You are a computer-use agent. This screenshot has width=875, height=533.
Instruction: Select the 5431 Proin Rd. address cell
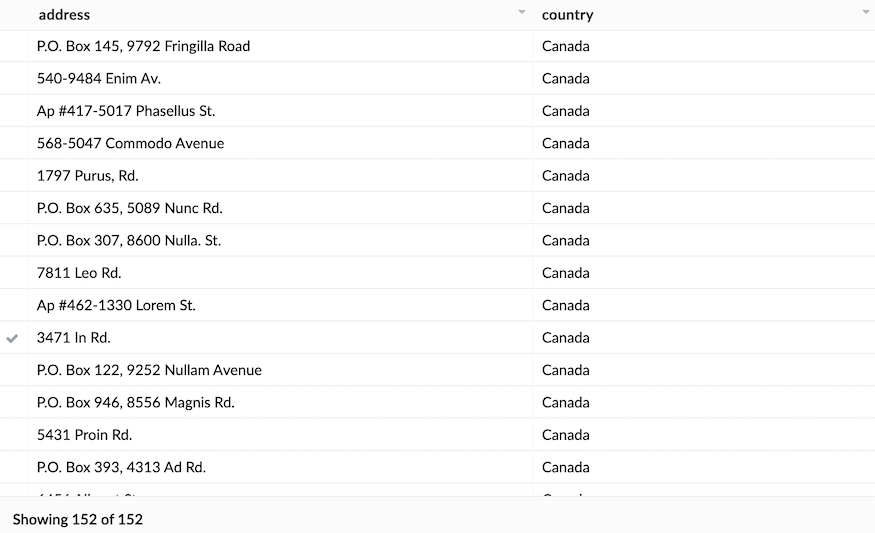tap(85, 435)
